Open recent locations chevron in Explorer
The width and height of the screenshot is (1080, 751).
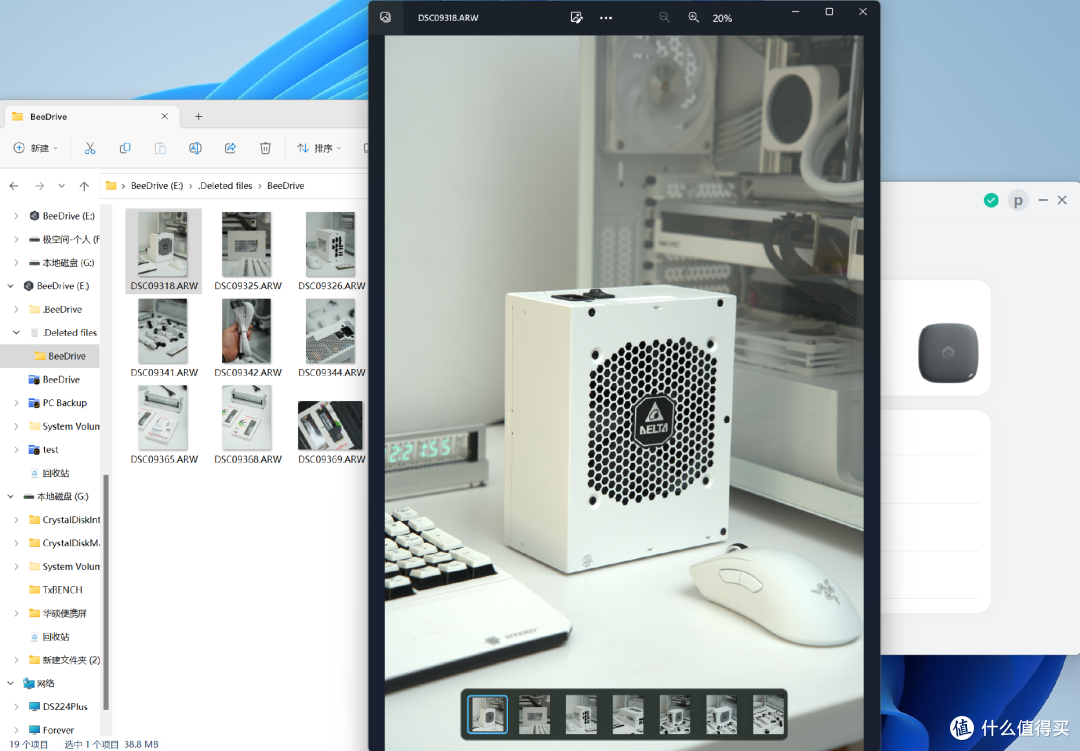click(x=62, y=186)
